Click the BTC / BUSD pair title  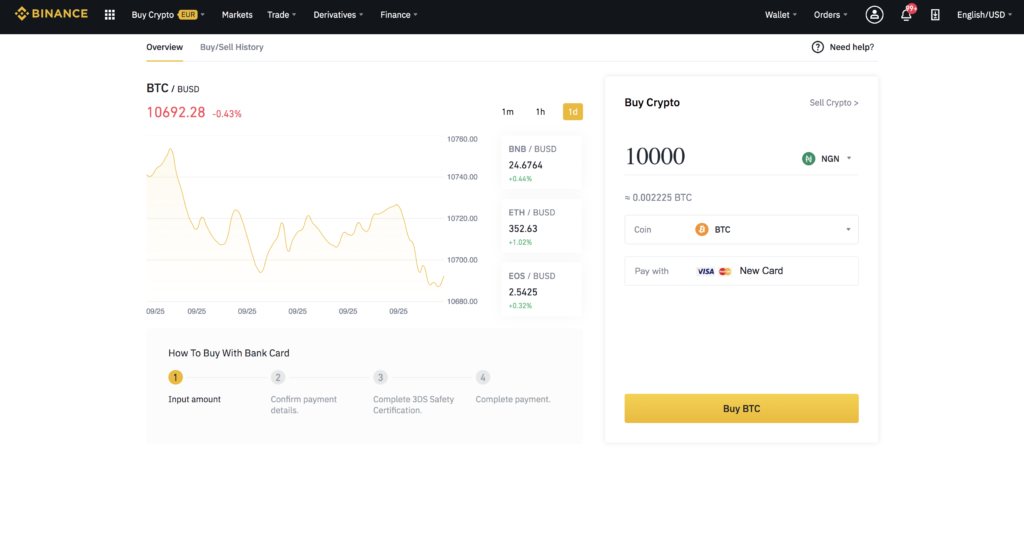click(x=172, y=88)
